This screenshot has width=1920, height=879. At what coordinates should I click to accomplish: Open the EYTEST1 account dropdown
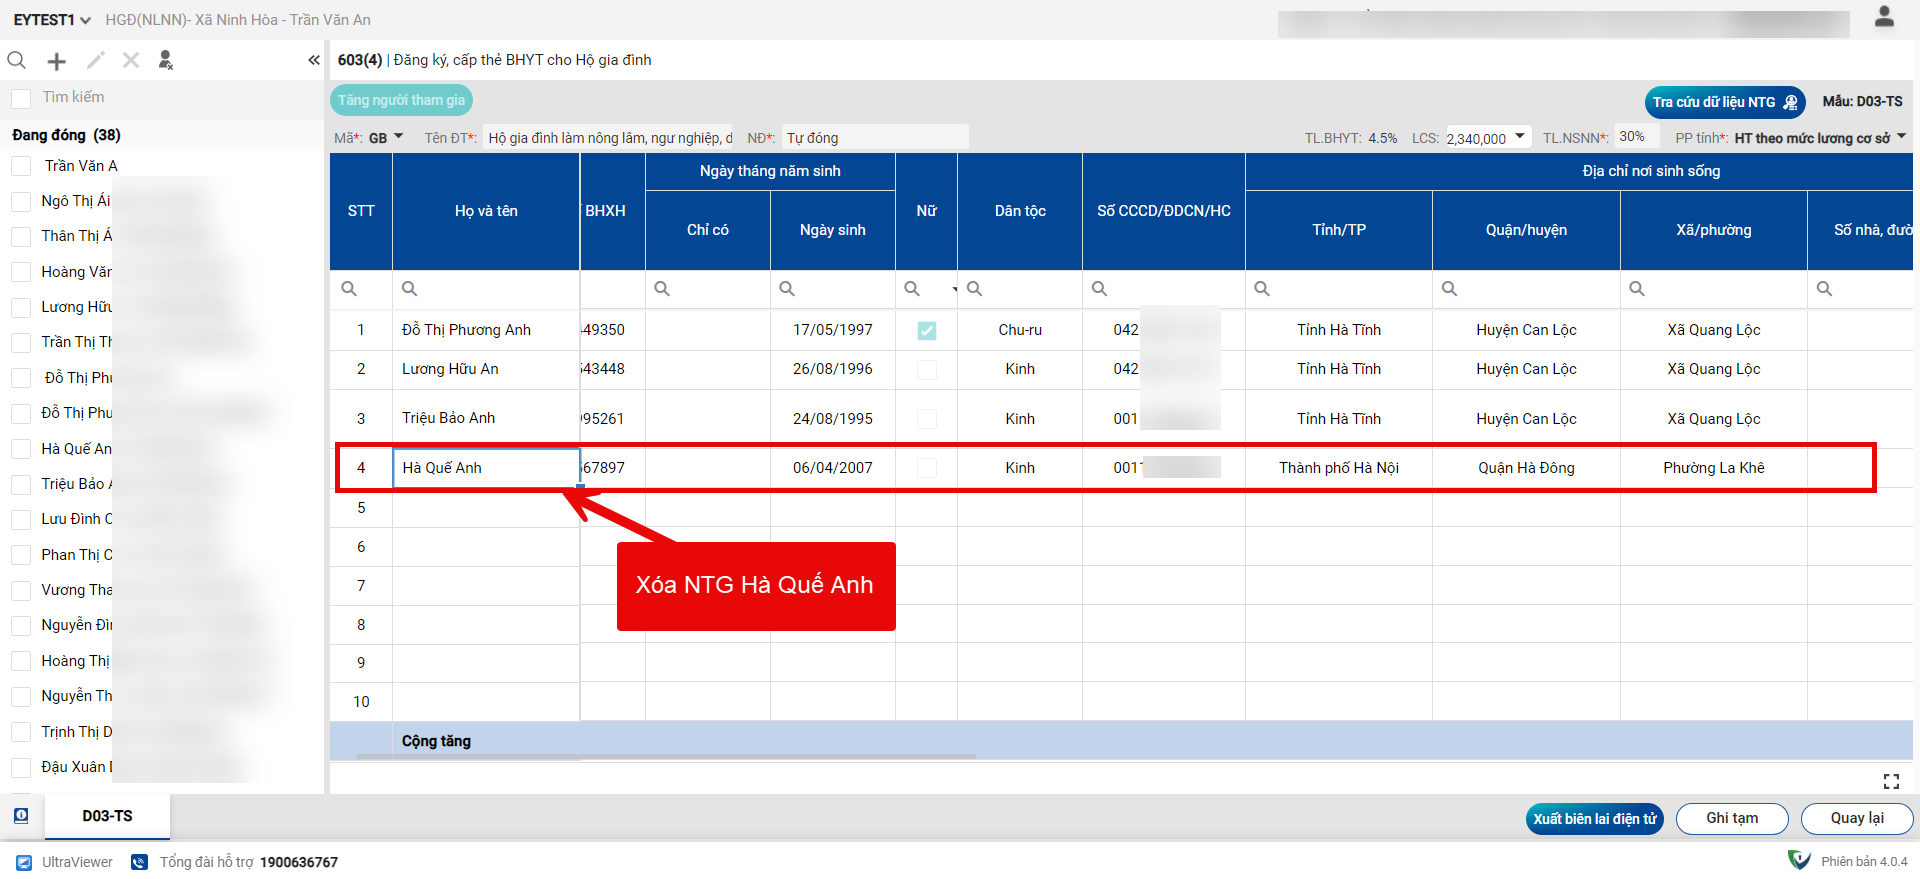(x=52, y=20)
